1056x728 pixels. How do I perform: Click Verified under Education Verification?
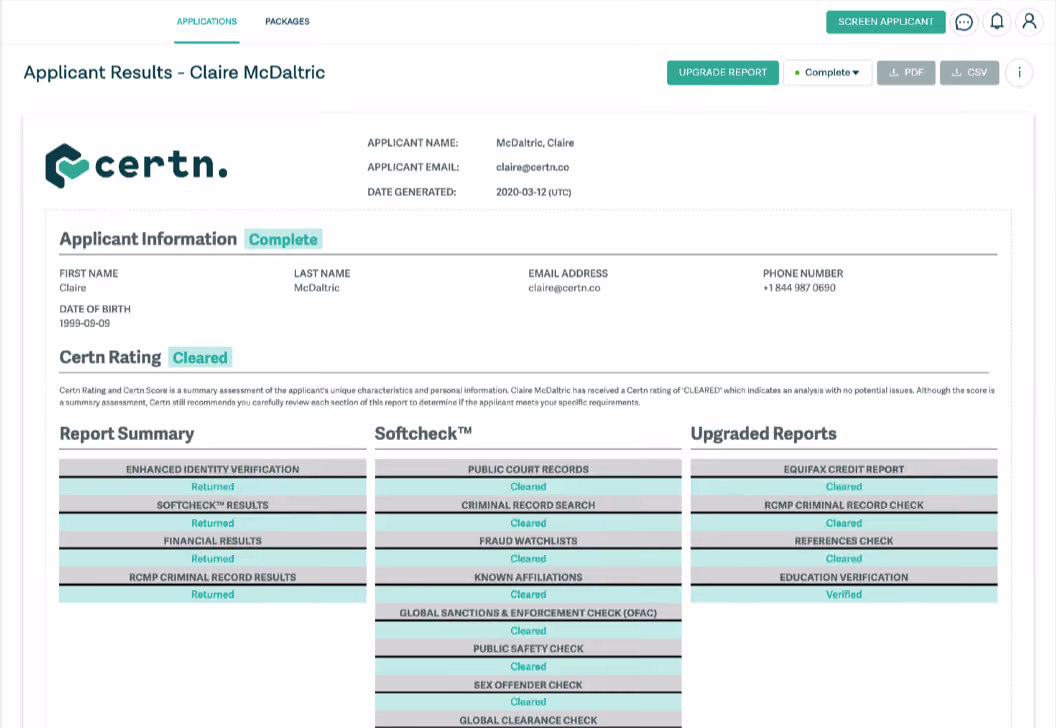point(844,595)
